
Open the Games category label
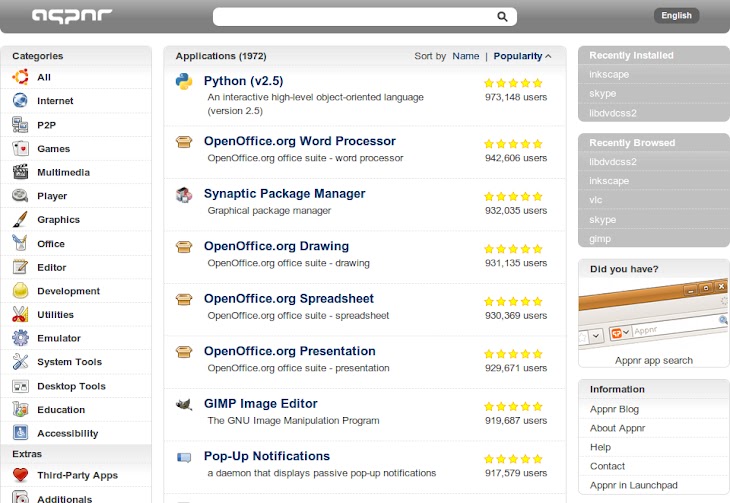point(54,149)
